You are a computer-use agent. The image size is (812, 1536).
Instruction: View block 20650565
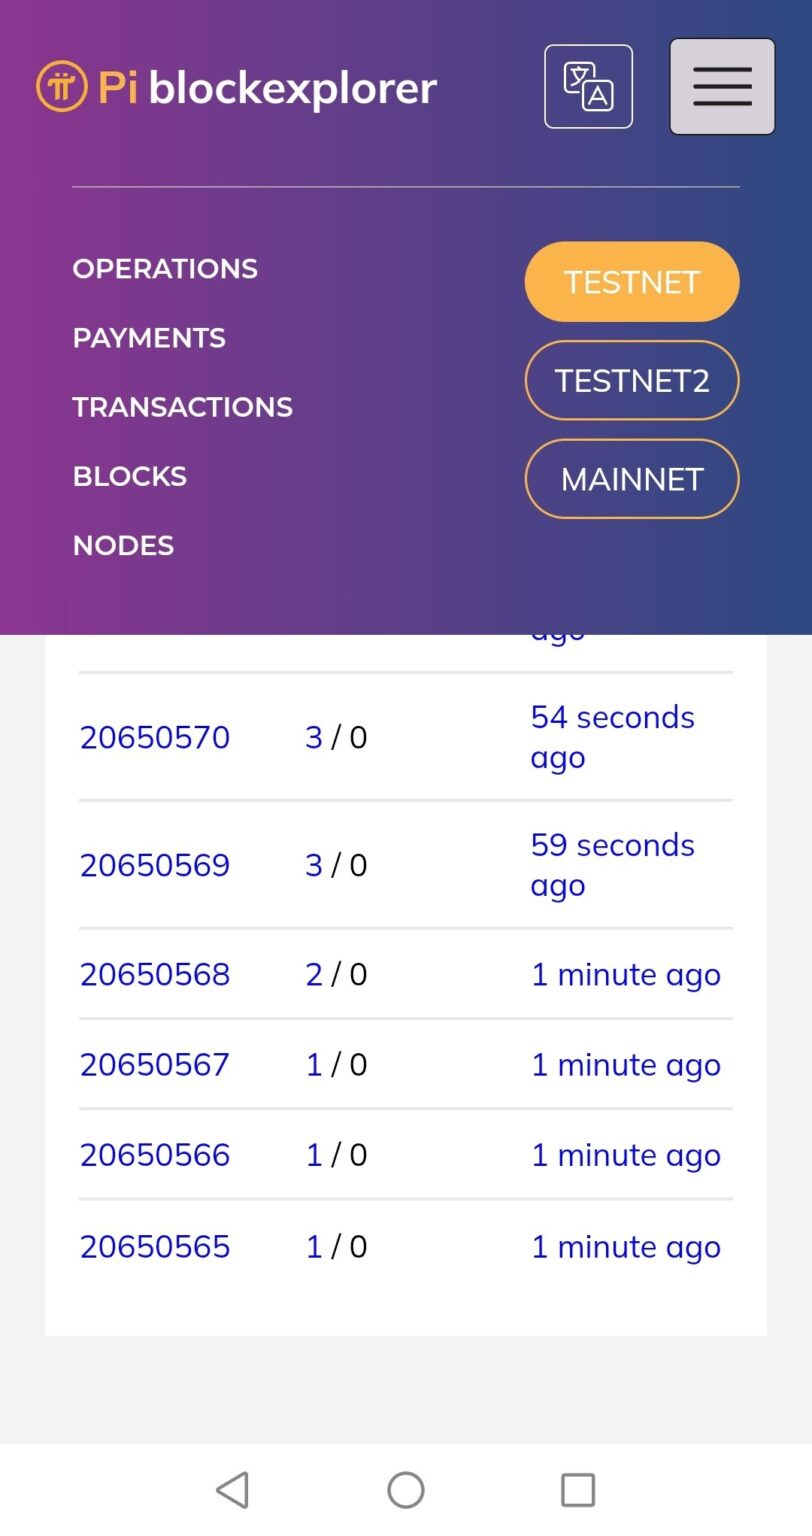click(155, 1246)
